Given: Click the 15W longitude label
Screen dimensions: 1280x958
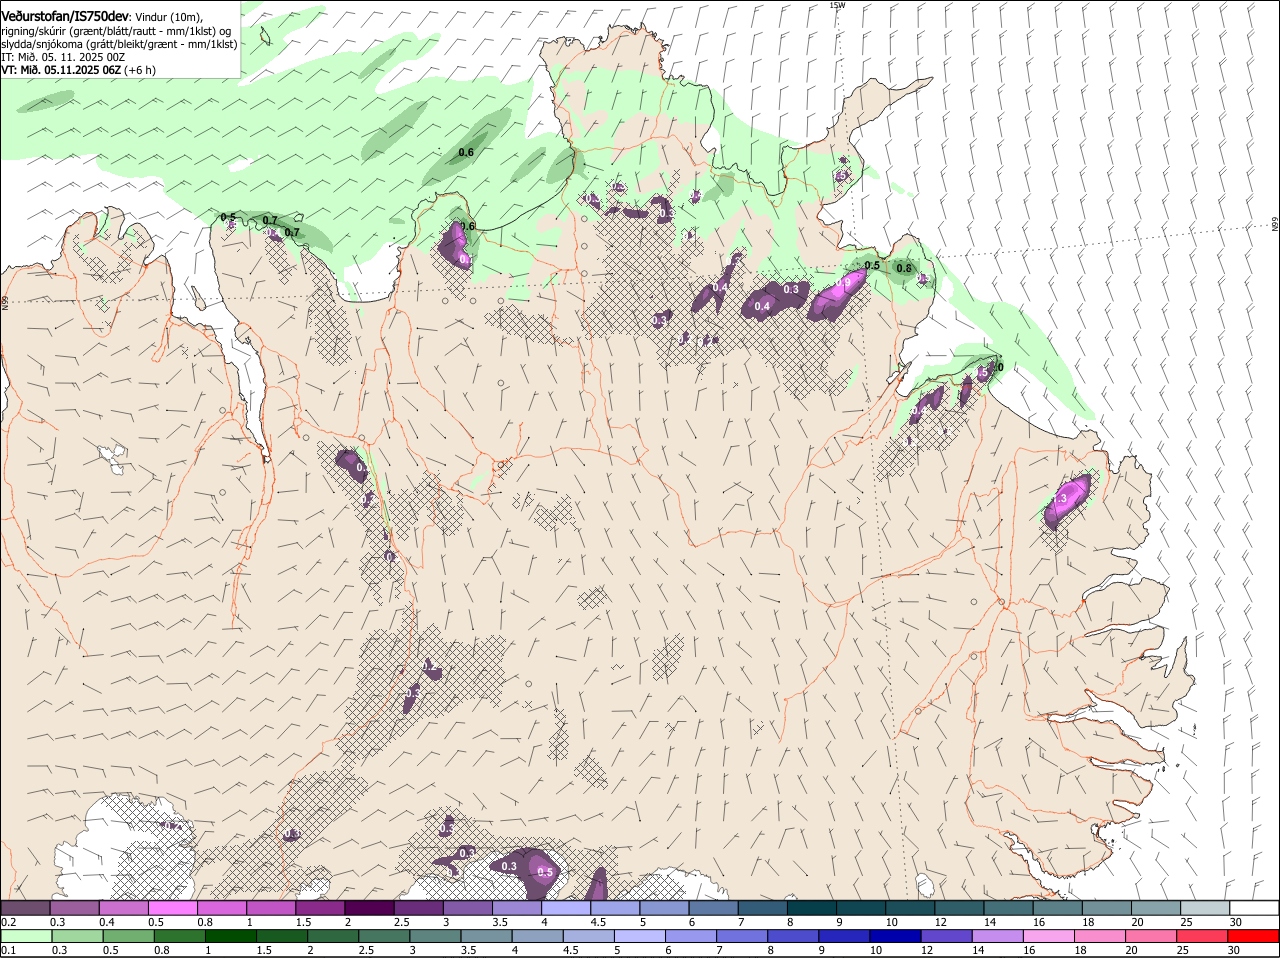Looking at the screenshot, I should point(837,5).
